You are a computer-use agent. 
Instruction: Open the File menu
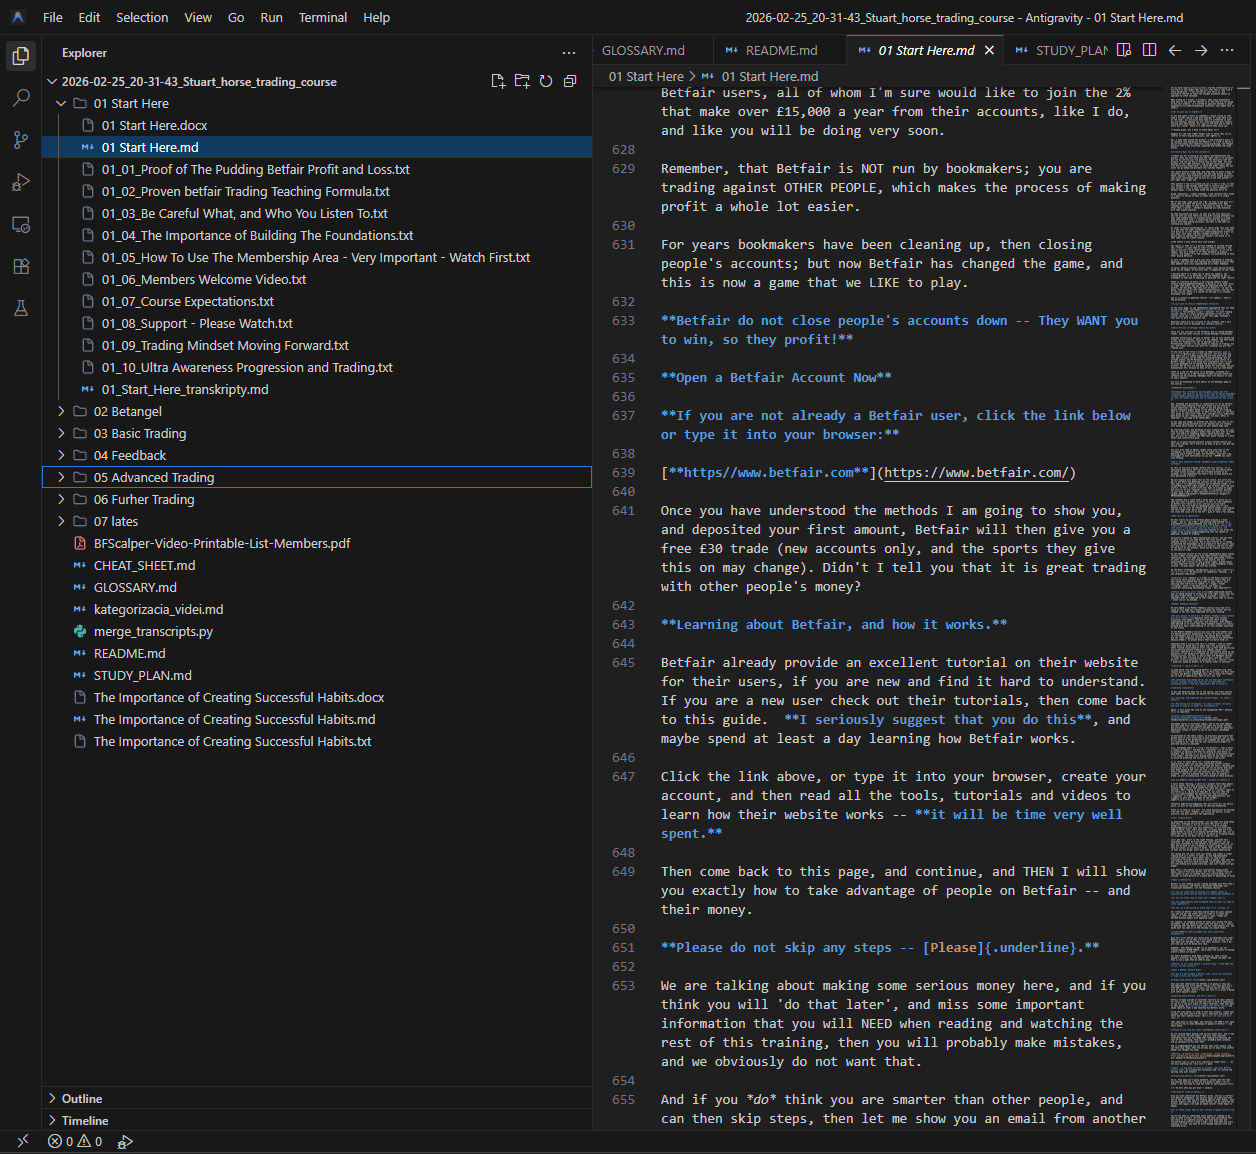(53, 17)
